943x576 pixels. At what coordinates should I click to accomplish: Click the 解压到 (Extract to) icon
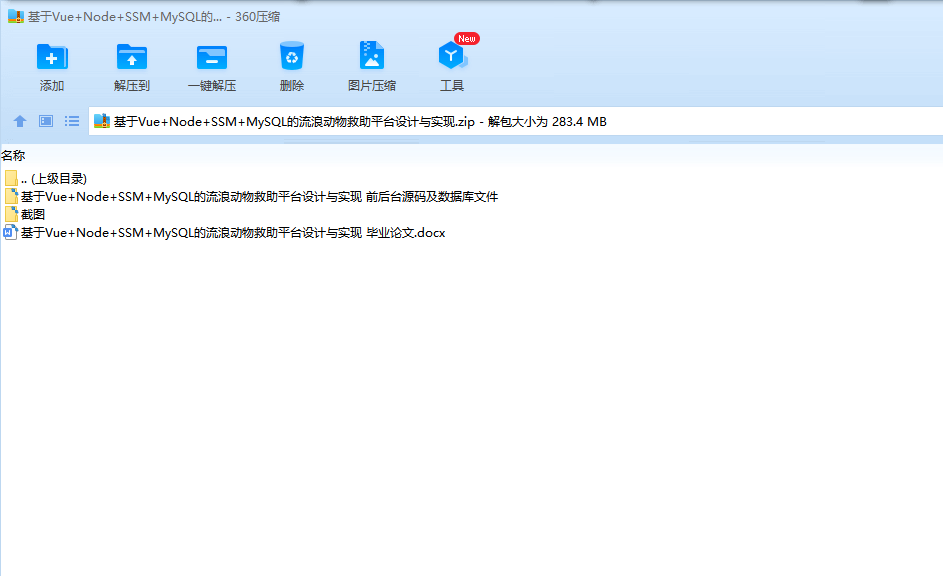click(x=132, y=57)
